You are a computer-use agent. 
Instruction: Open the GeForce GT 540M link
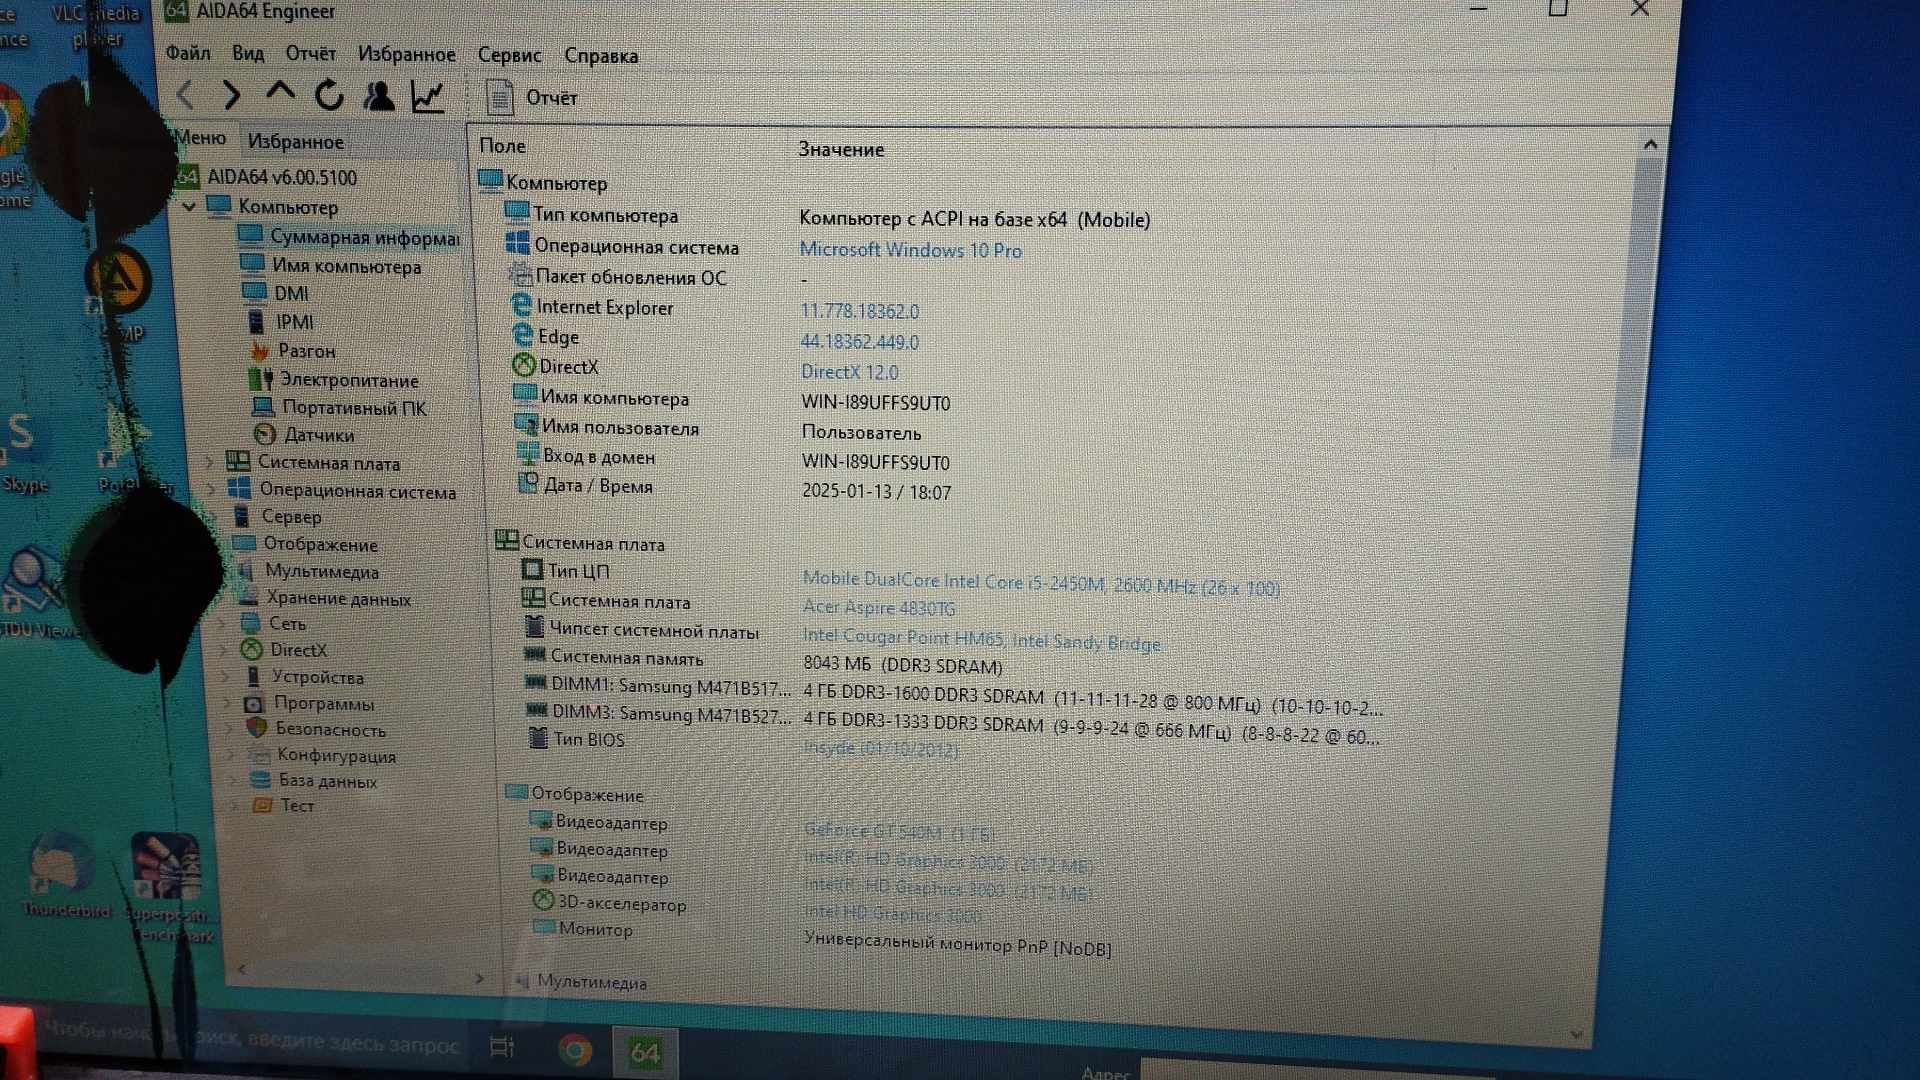(899, 831)
